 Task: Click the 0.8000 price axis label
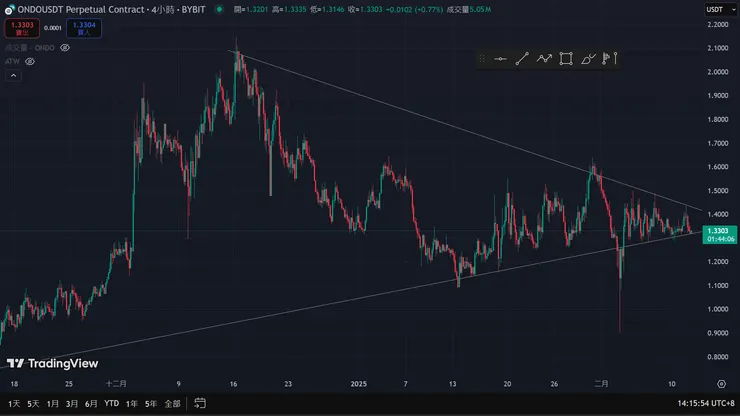coord(718,357)
